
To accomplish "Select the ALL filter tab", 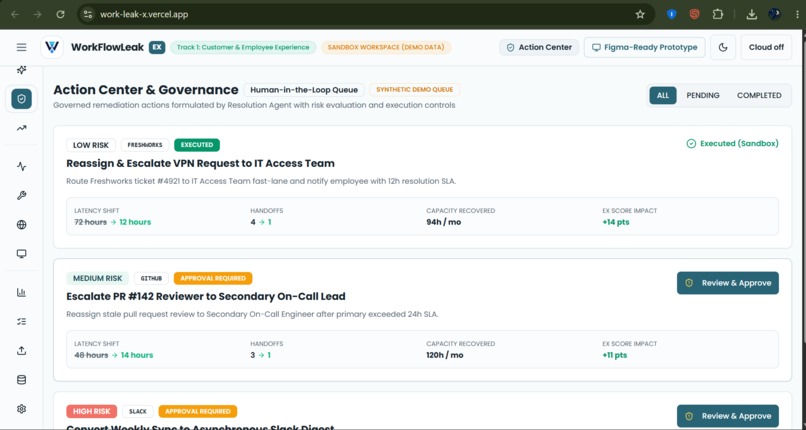I will (663, 96).
